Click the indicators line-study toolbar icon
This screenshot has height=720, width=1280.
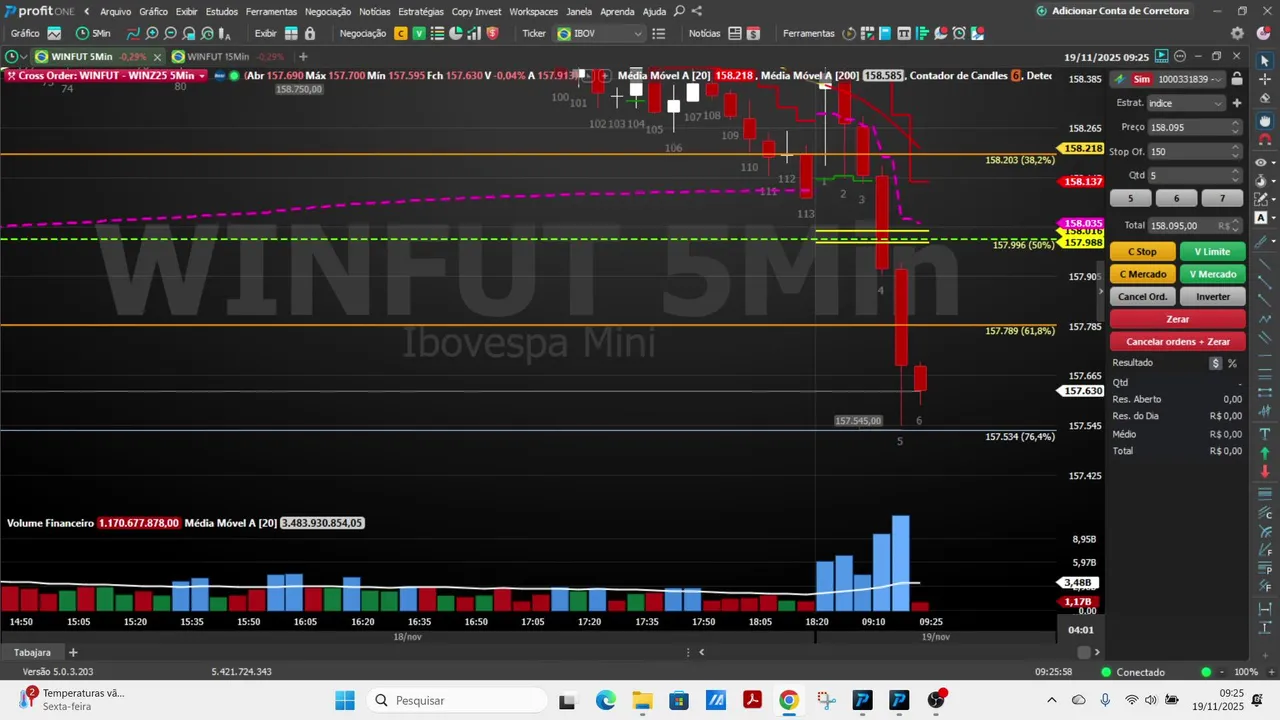[x=133, y=33]
